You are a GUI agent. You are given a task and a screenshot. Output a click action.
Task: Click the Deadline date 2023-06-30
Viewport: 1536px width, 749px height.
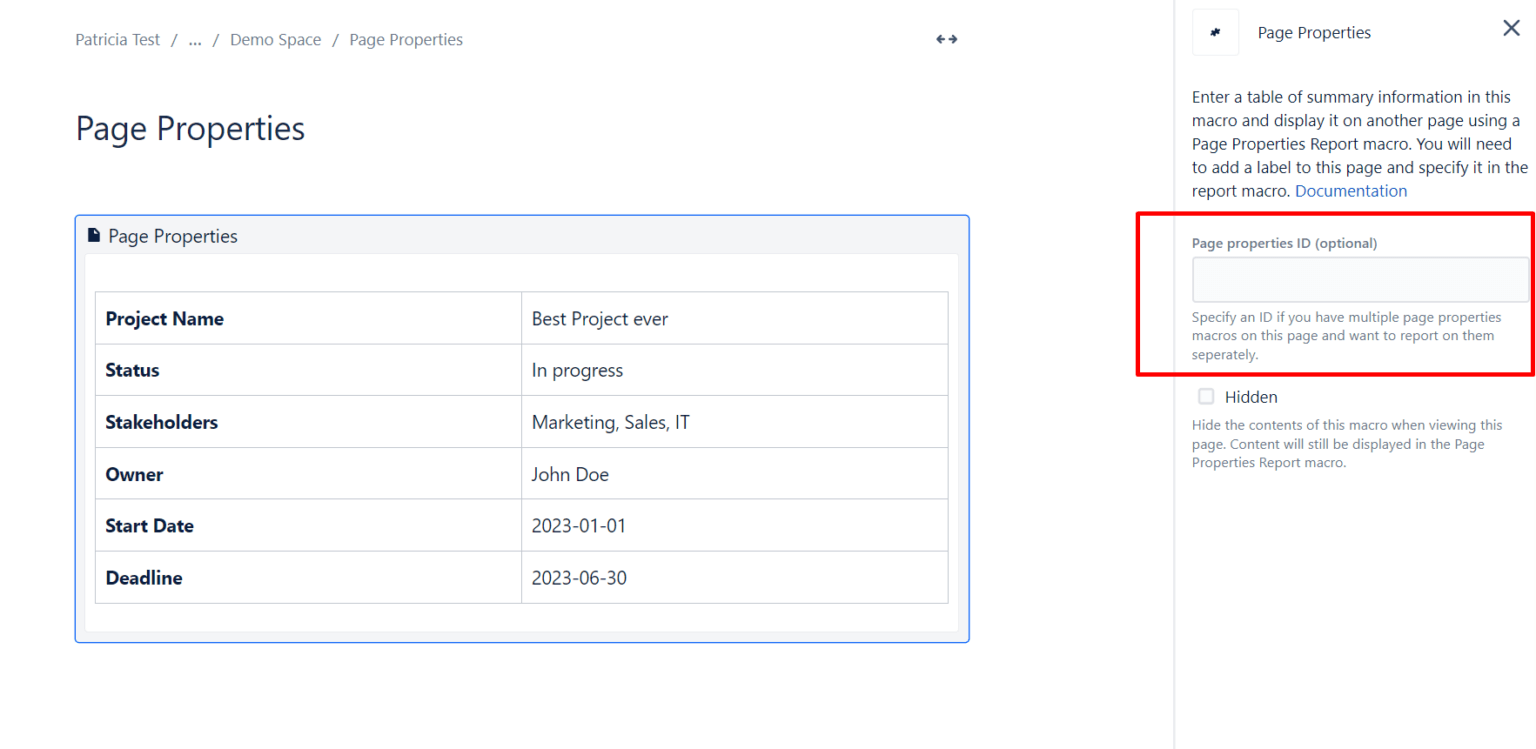[579, 577]
